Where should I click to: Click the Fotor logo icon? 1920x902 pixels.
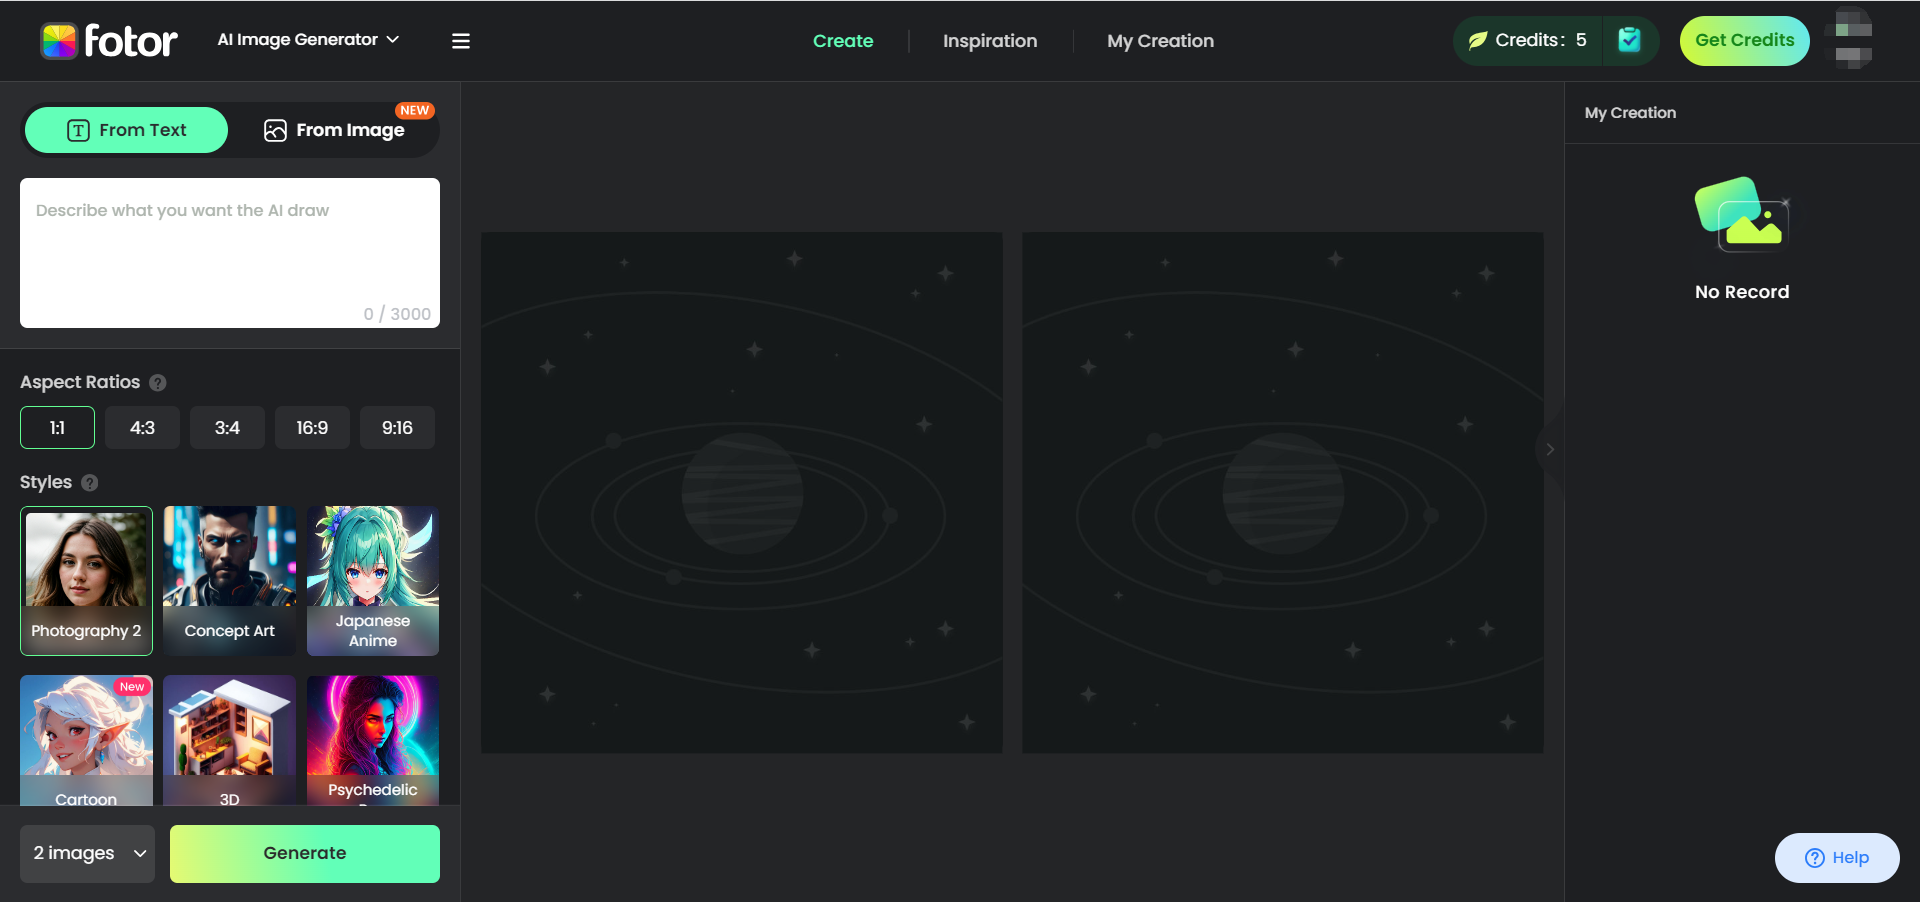59,41
